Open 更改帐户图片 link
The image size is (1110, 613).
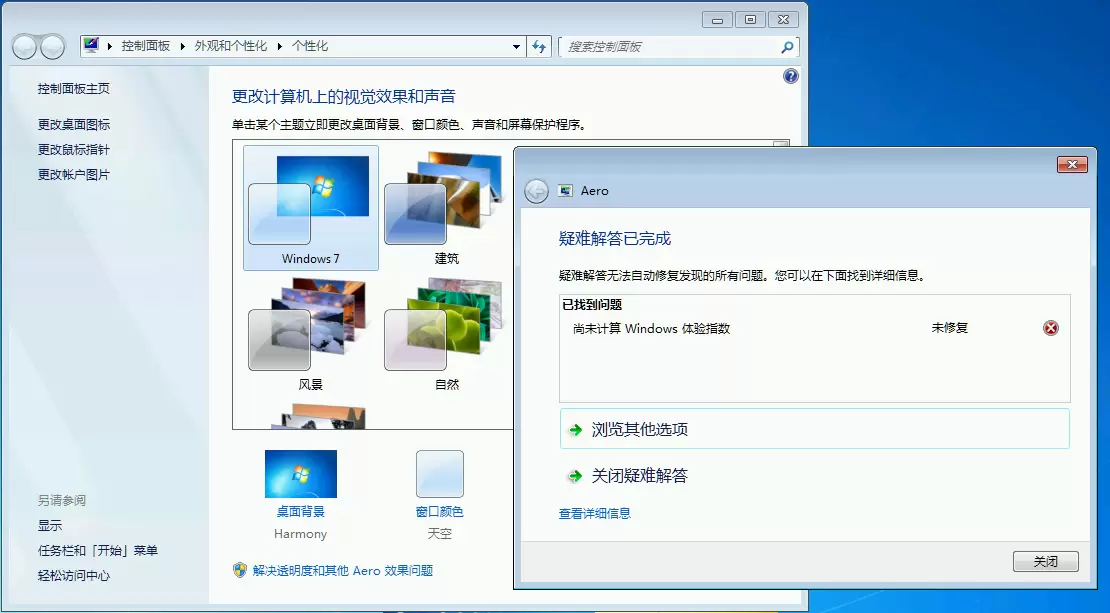[74, 175]
